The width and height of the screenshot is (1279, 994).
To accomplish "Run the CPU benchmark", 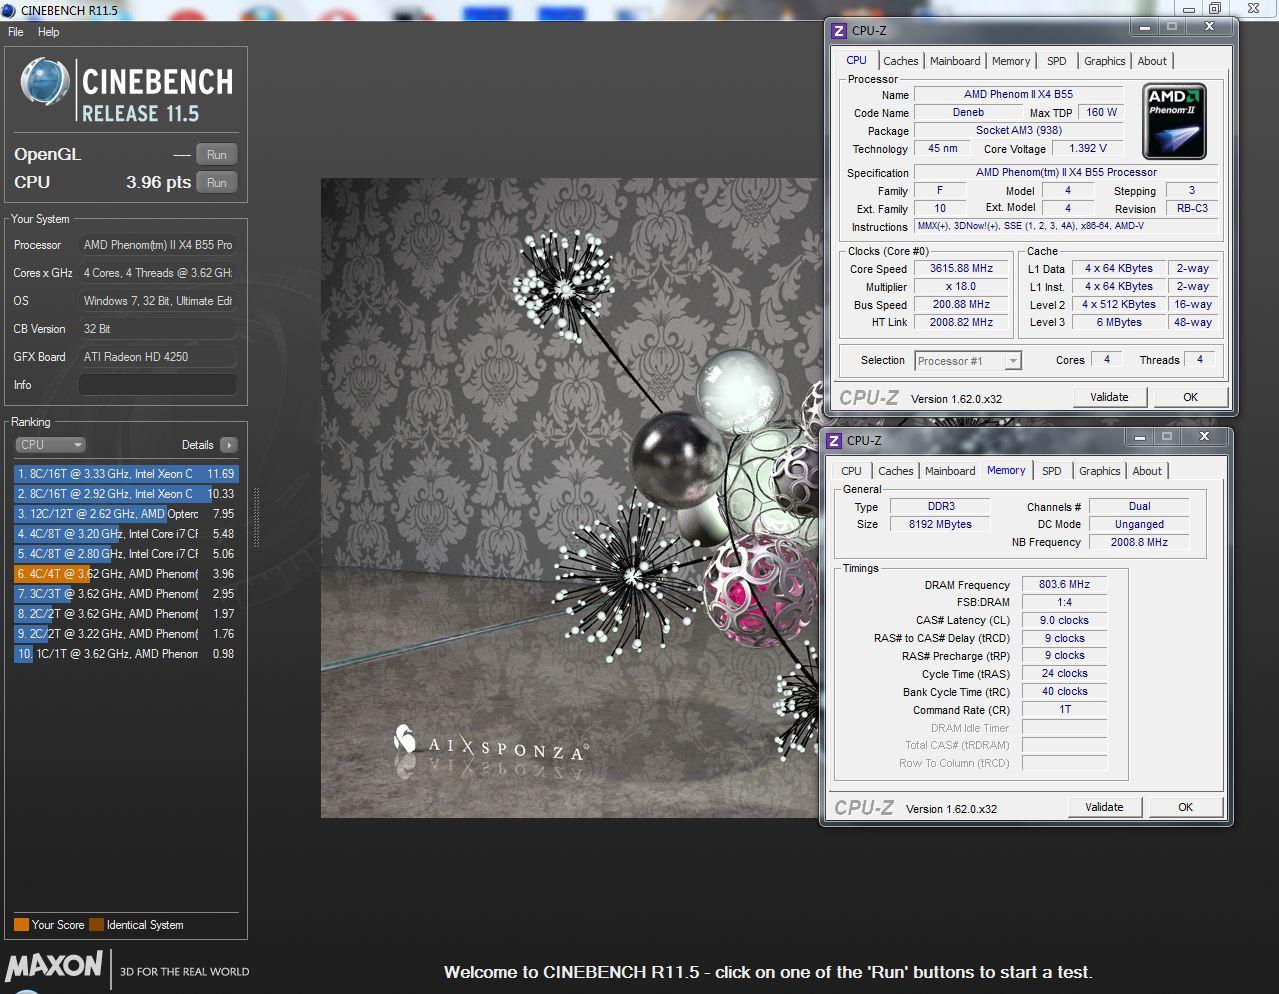I will pyautogui.click(x=217, y=183).
